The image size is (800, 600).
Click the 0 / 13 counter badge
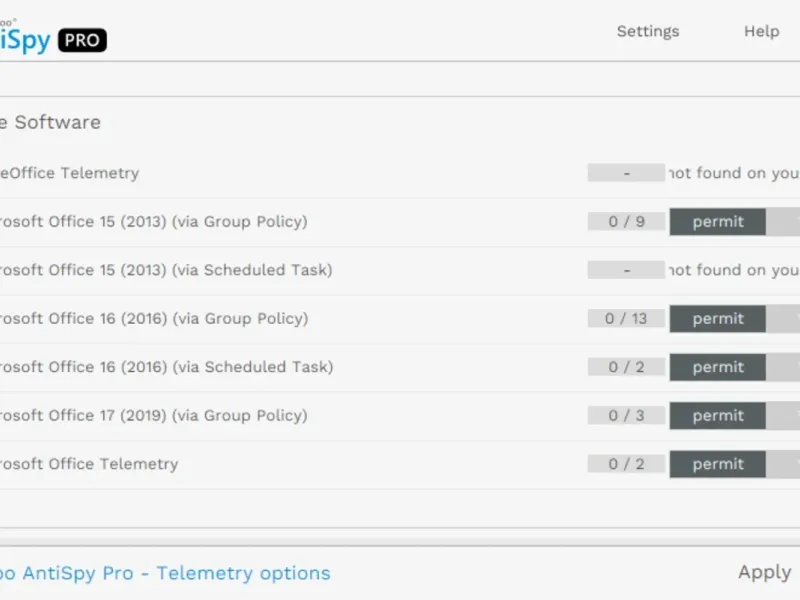click(626, 319)
